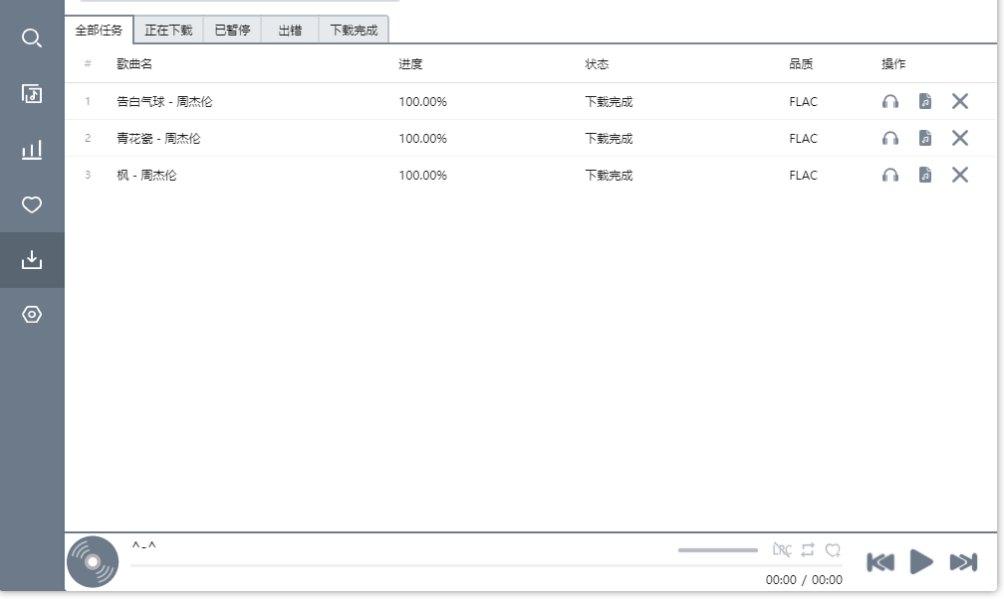Add current song to favorites in player
Viewport: 1004px width, 603px height.
tap(832, 550)
